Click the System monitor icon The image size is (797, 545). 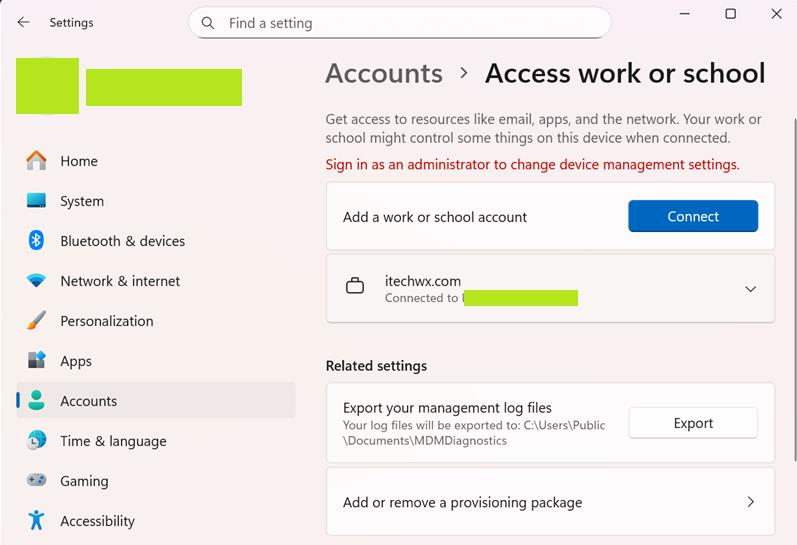[36, 200]
